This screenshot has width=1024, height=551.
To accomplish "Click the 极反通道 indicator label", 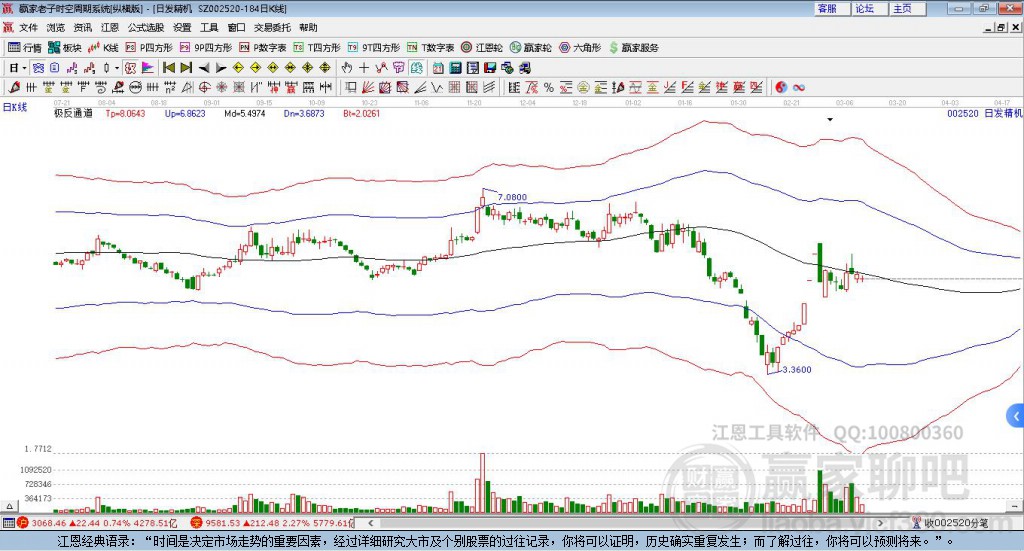I will coord(73,113).
